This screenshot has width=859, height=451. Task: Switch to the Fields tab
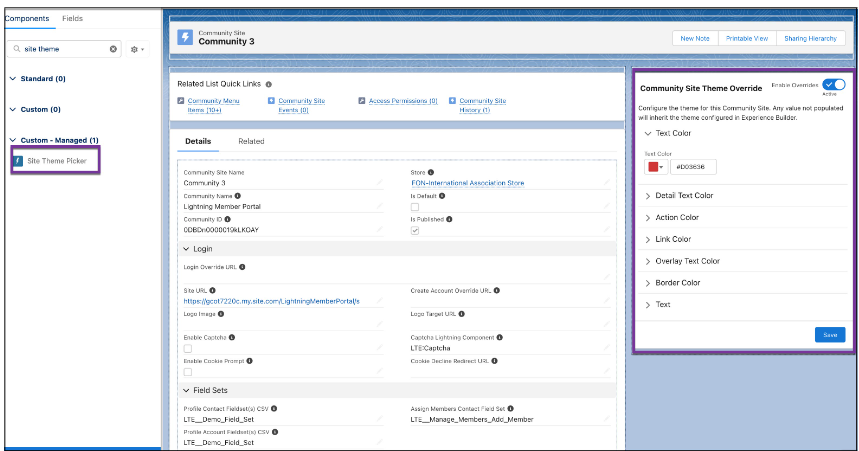(x=72, y=18)
